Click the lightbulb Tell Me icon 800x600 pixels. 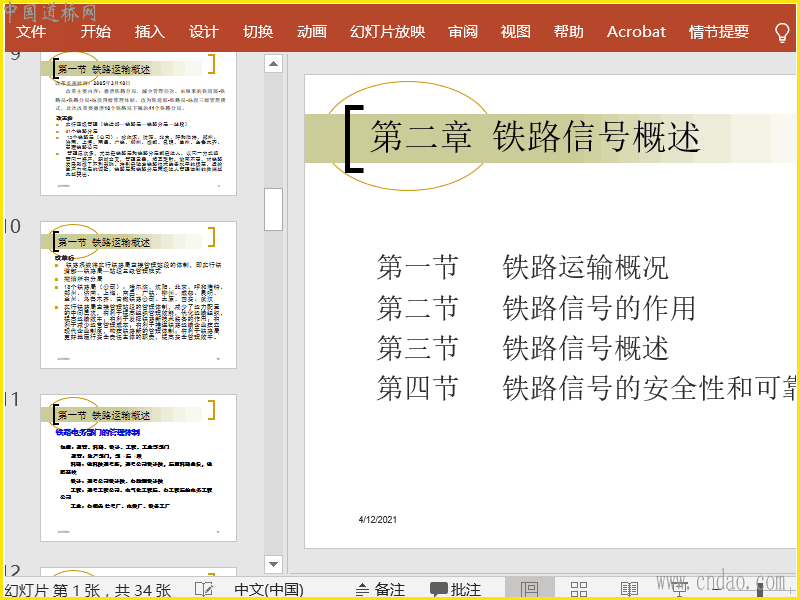tap(782, 32)
